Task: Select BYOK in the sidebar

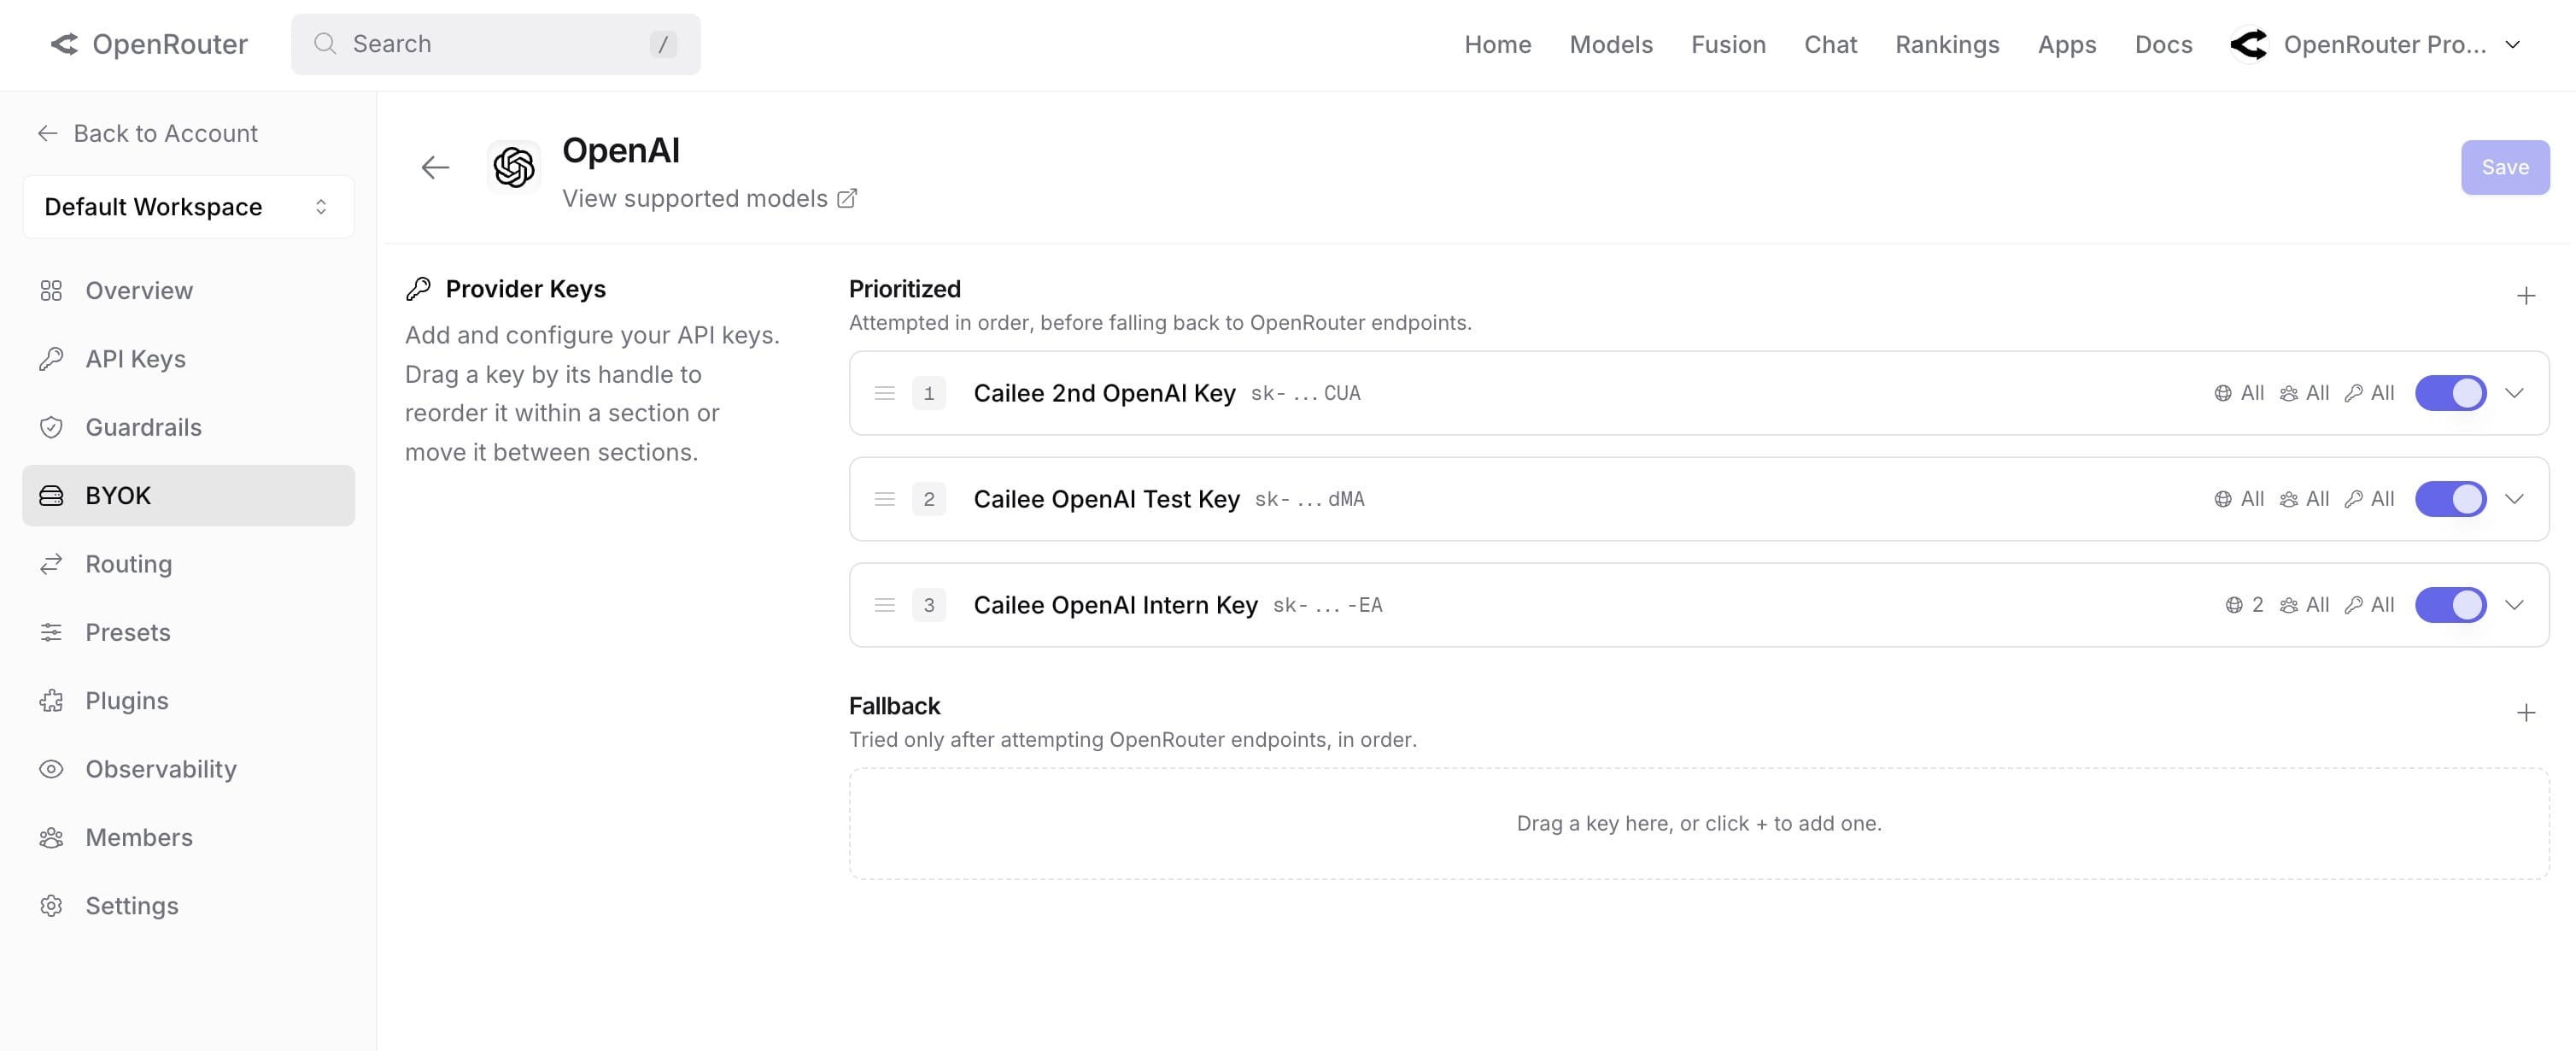Action: 188,496
